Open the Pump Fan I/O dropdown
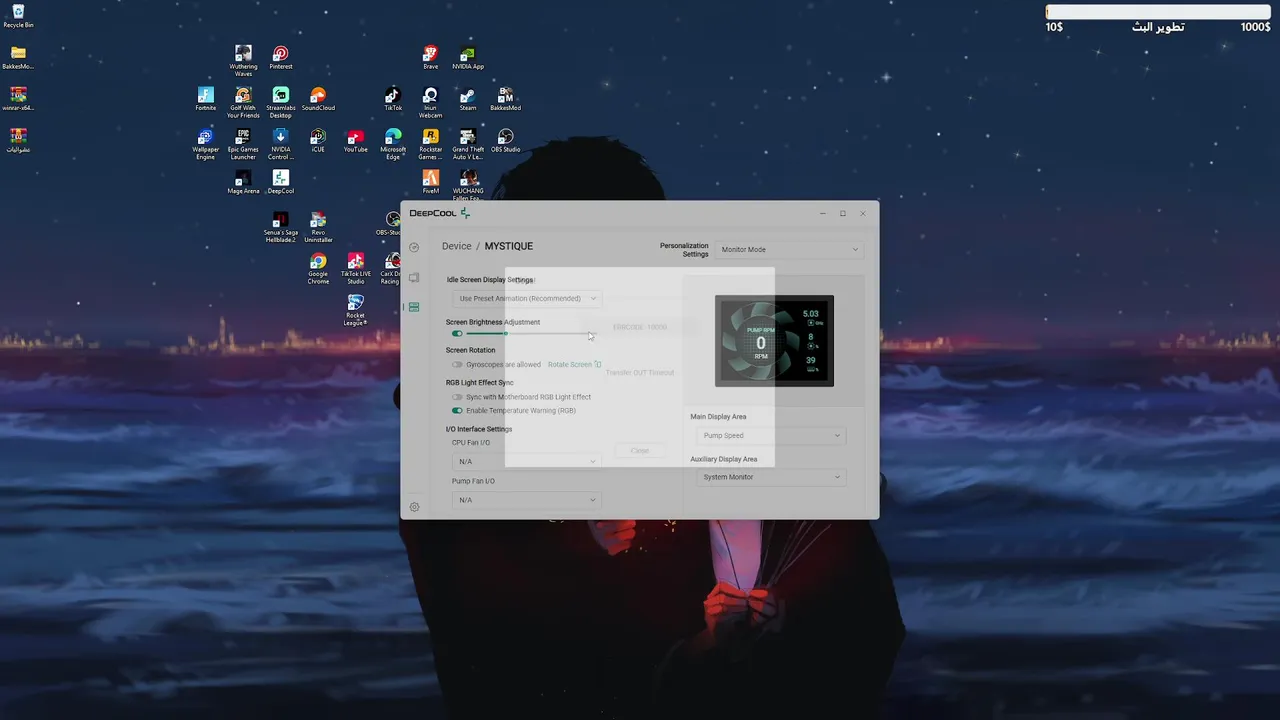 526,500
